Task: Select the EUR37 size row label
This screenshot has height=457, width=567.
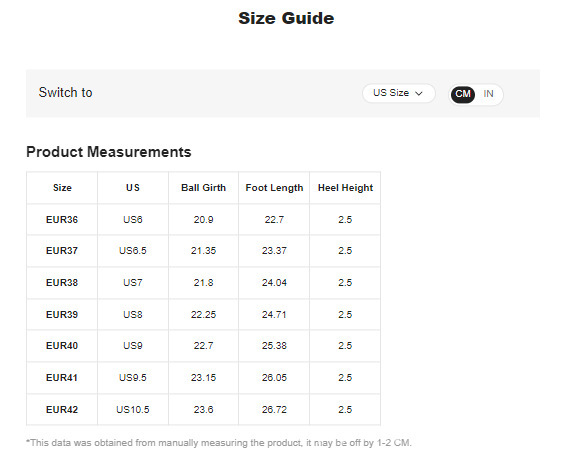Action: pyautogui.click(x=62, y=251)
